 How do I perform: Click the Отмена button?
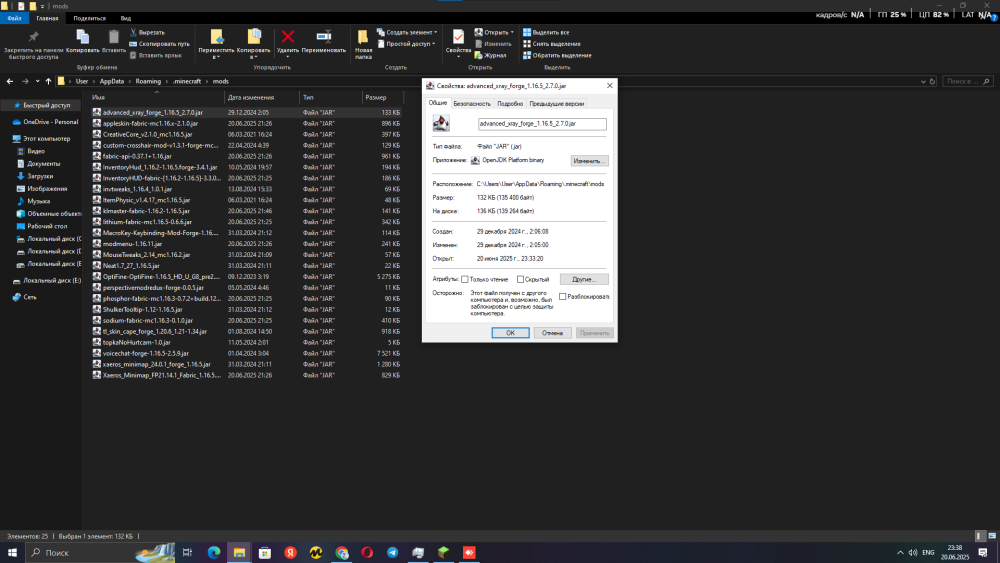[552, 333]
